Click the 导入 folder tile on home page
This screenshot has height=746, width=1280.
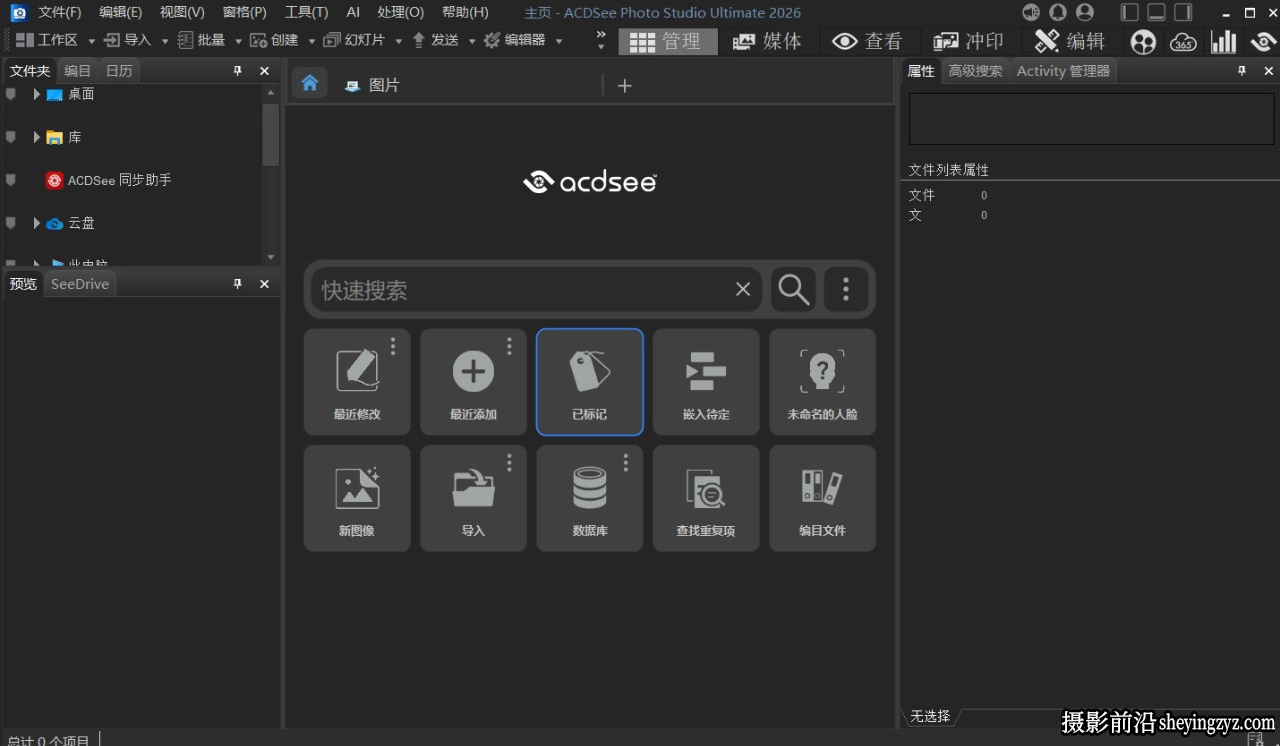pyautogui.click(x=473, y=498)
